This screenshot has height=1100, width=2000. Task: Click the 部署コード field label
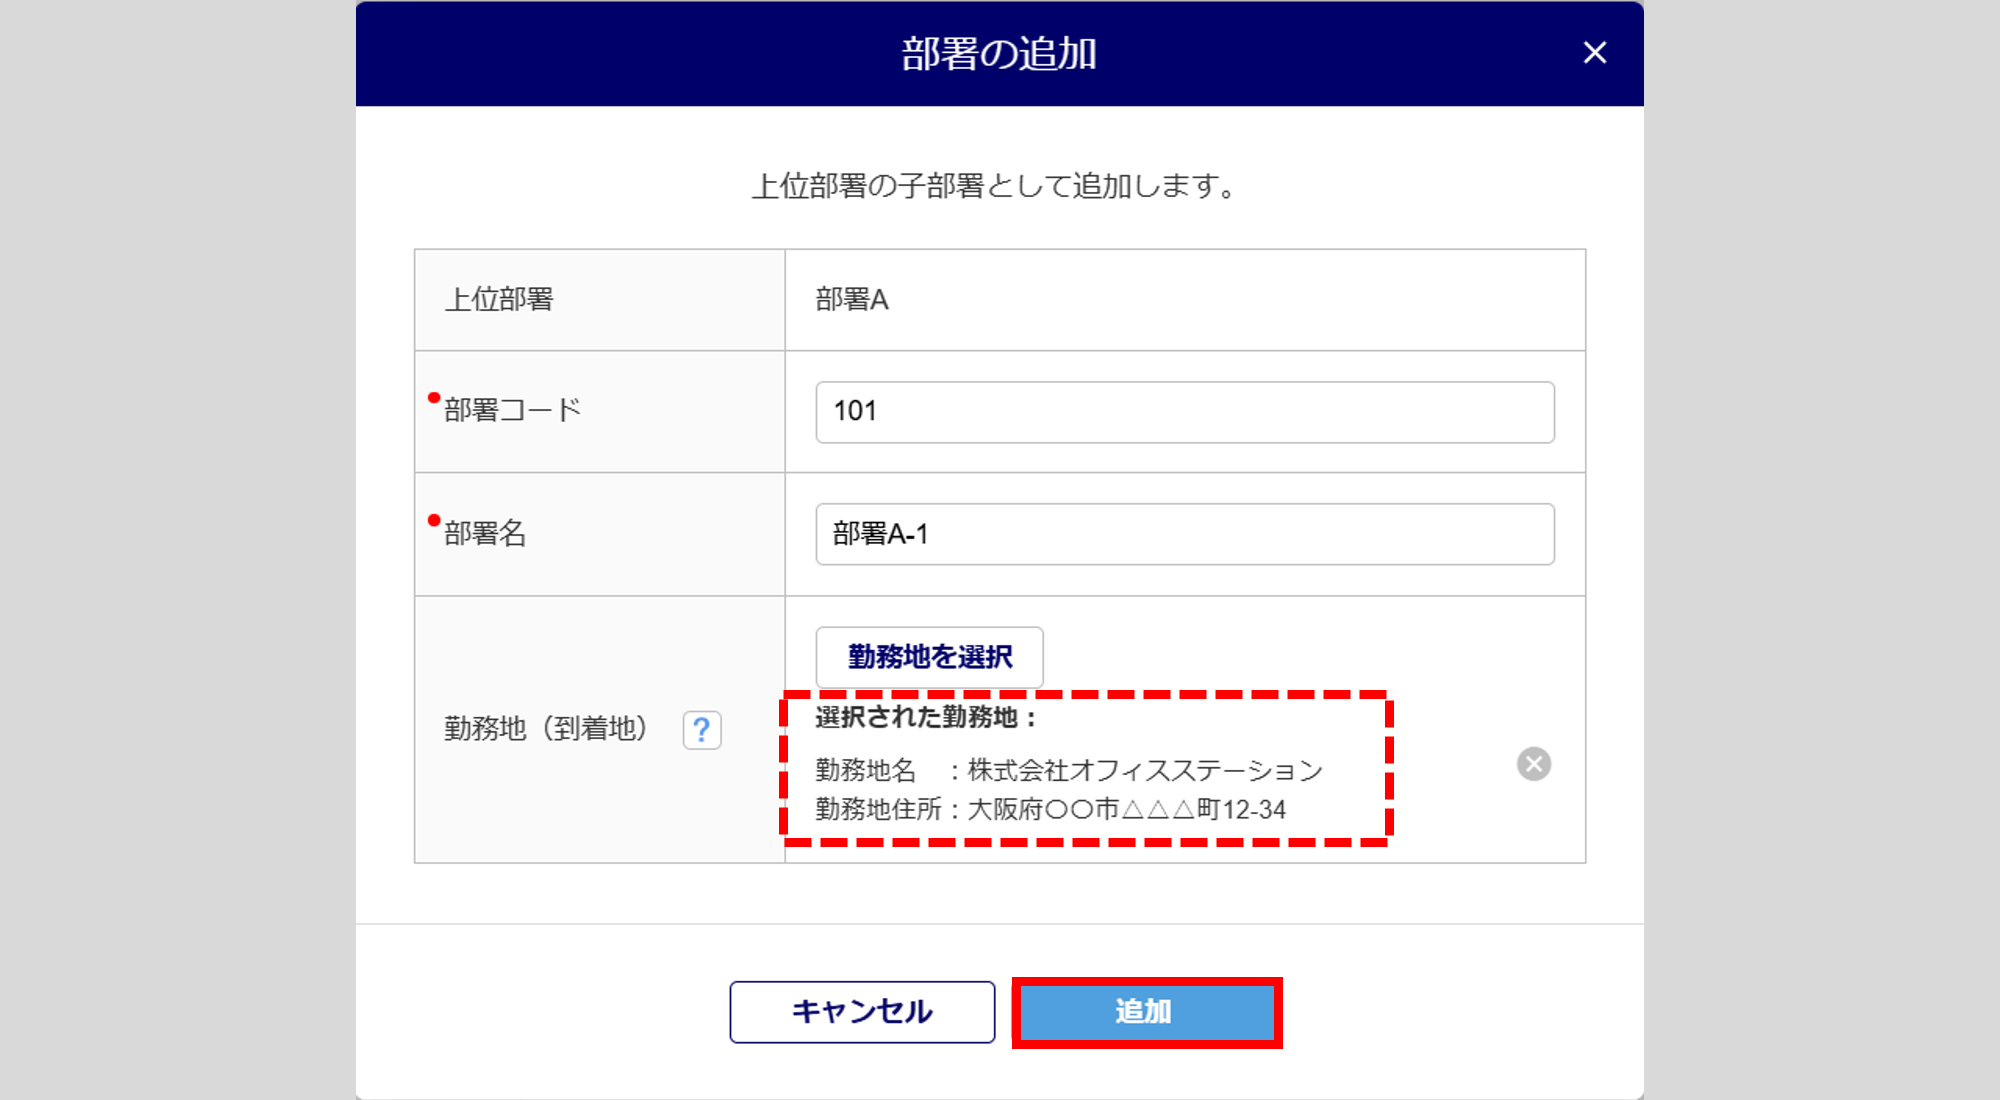click(x=513, y=411)
